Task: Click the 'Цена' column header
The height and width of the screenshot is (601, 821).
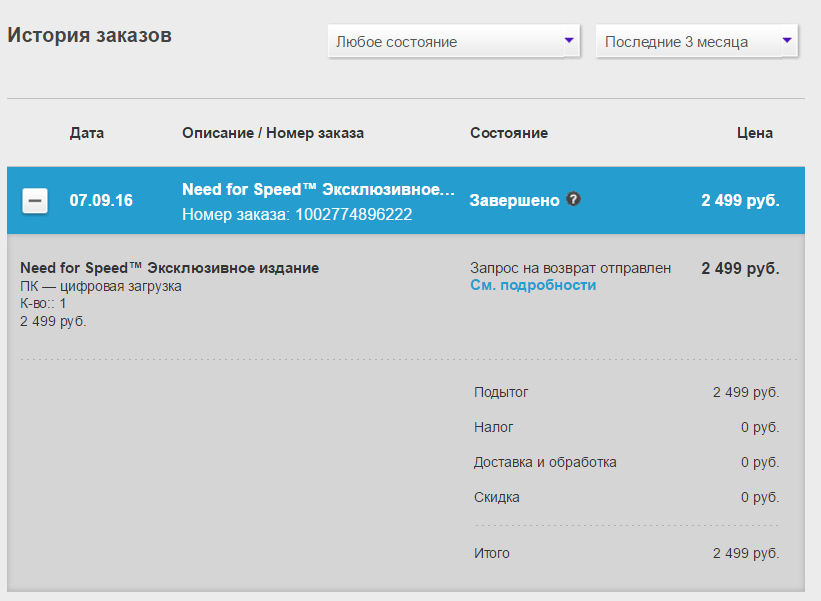Action: point(755,133)
